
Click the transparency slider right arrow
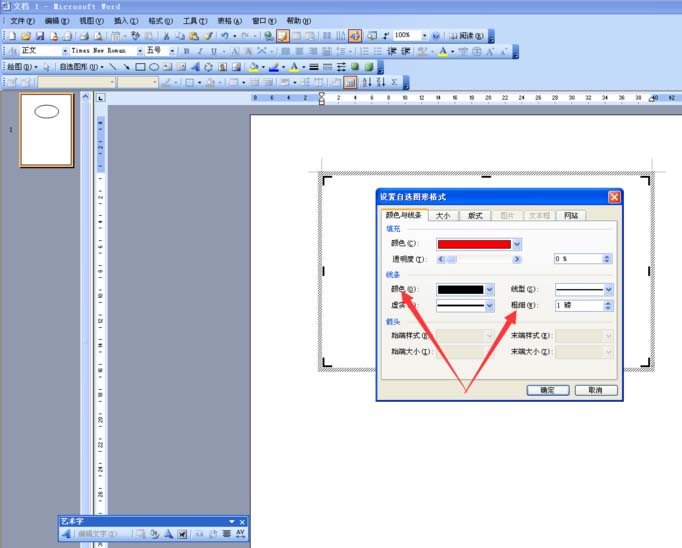tap(517, 259)
